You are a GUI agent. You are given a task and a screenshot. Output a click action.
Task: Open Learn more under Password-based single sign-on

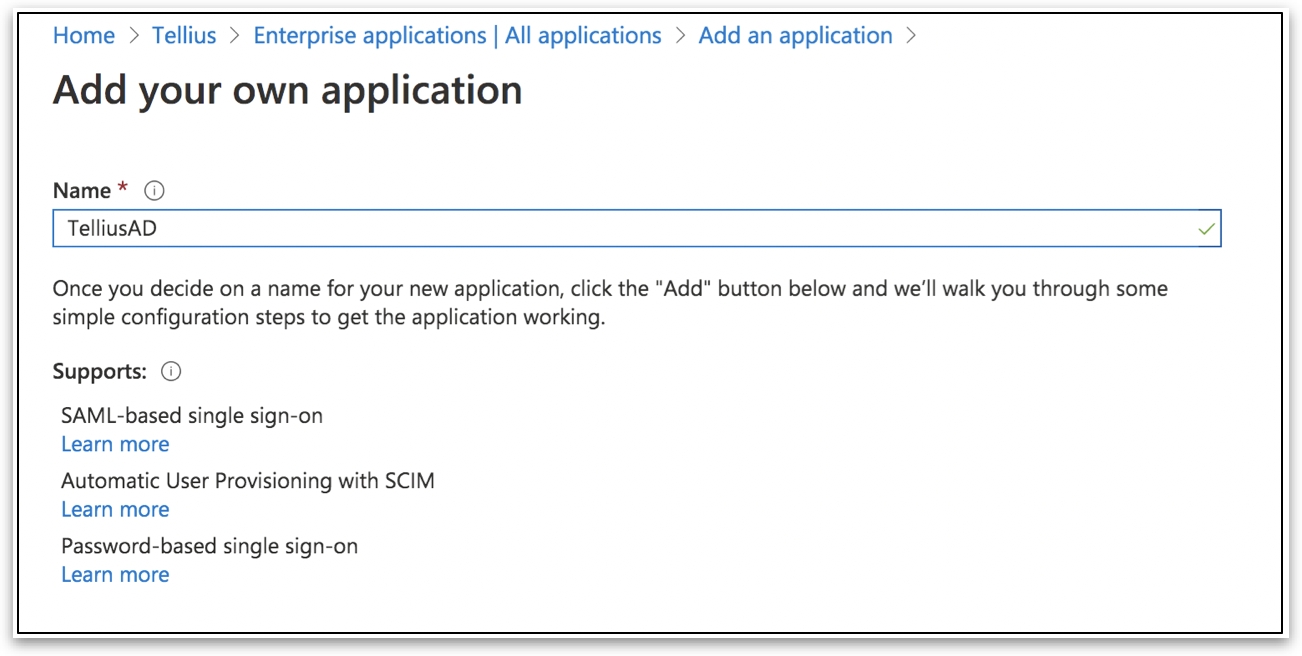coord(115,574)
